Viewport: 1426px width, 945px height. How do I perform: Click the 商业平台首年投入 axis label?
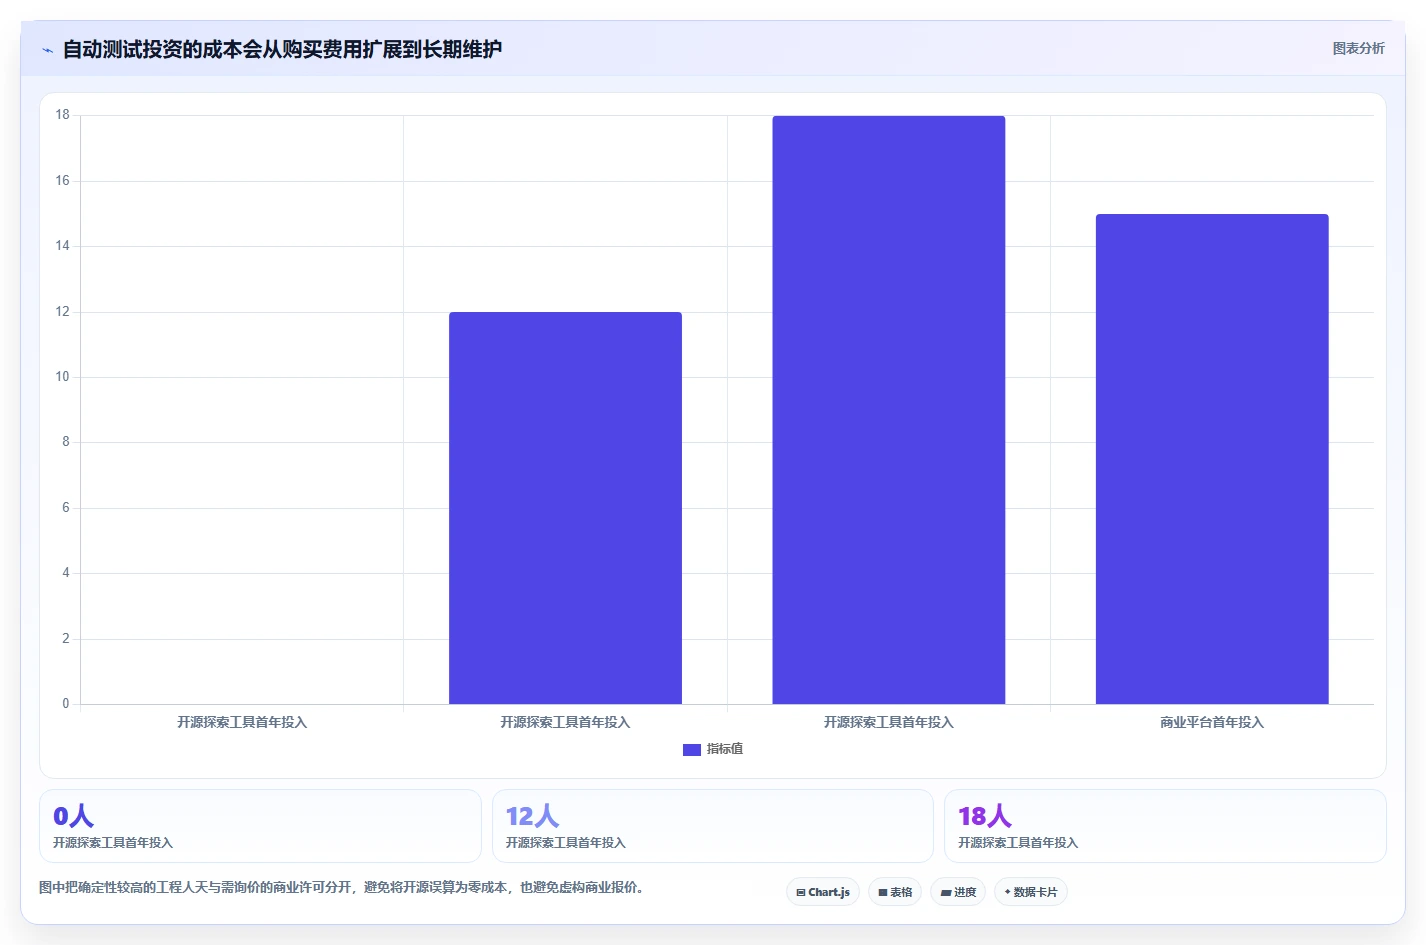tap(1212, 722)
